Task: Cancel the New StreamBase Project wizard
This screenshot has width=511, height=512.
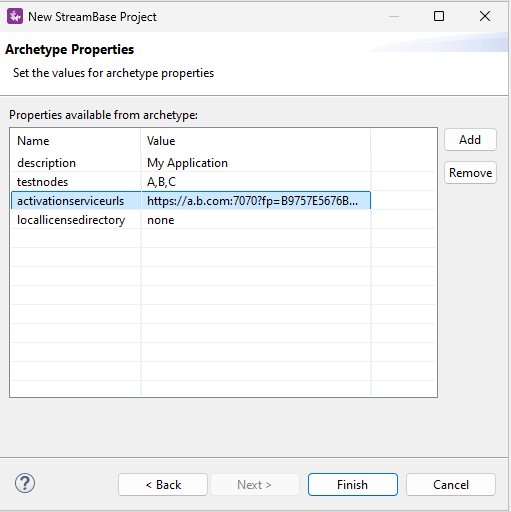Action: point(451,485)
